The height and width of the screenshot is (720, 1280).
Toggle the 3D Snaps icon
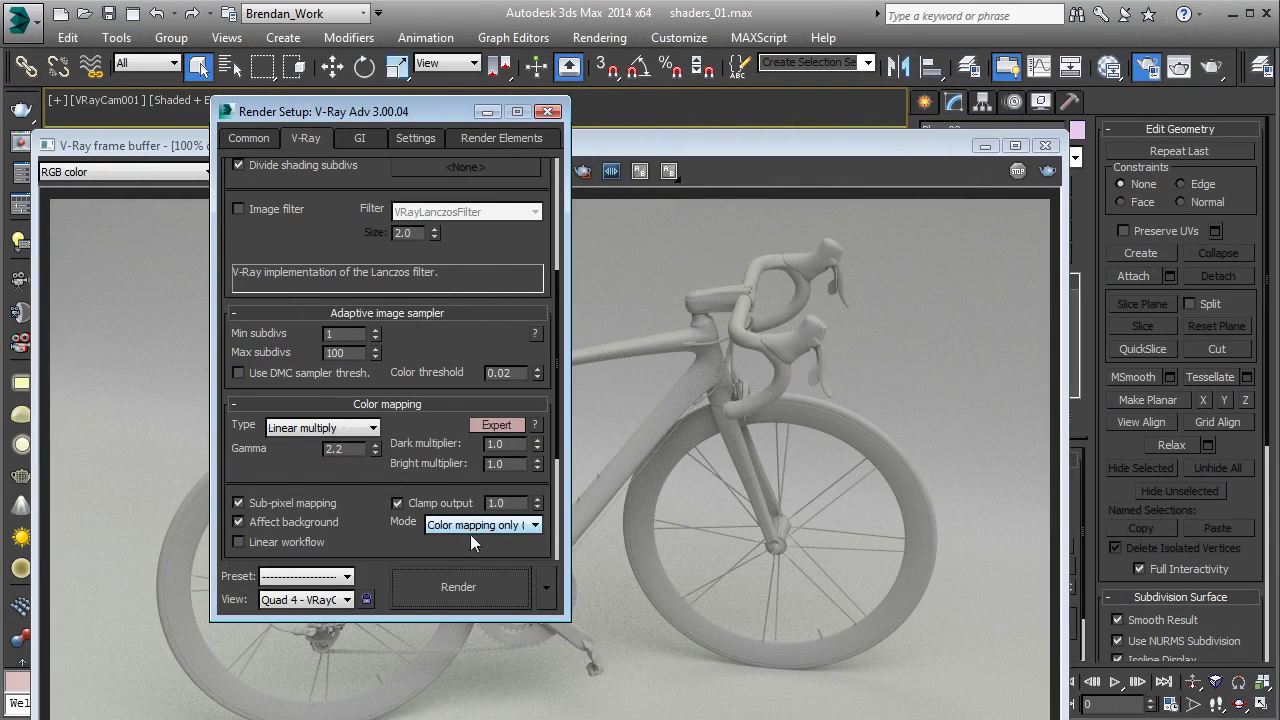click(608, 67)
